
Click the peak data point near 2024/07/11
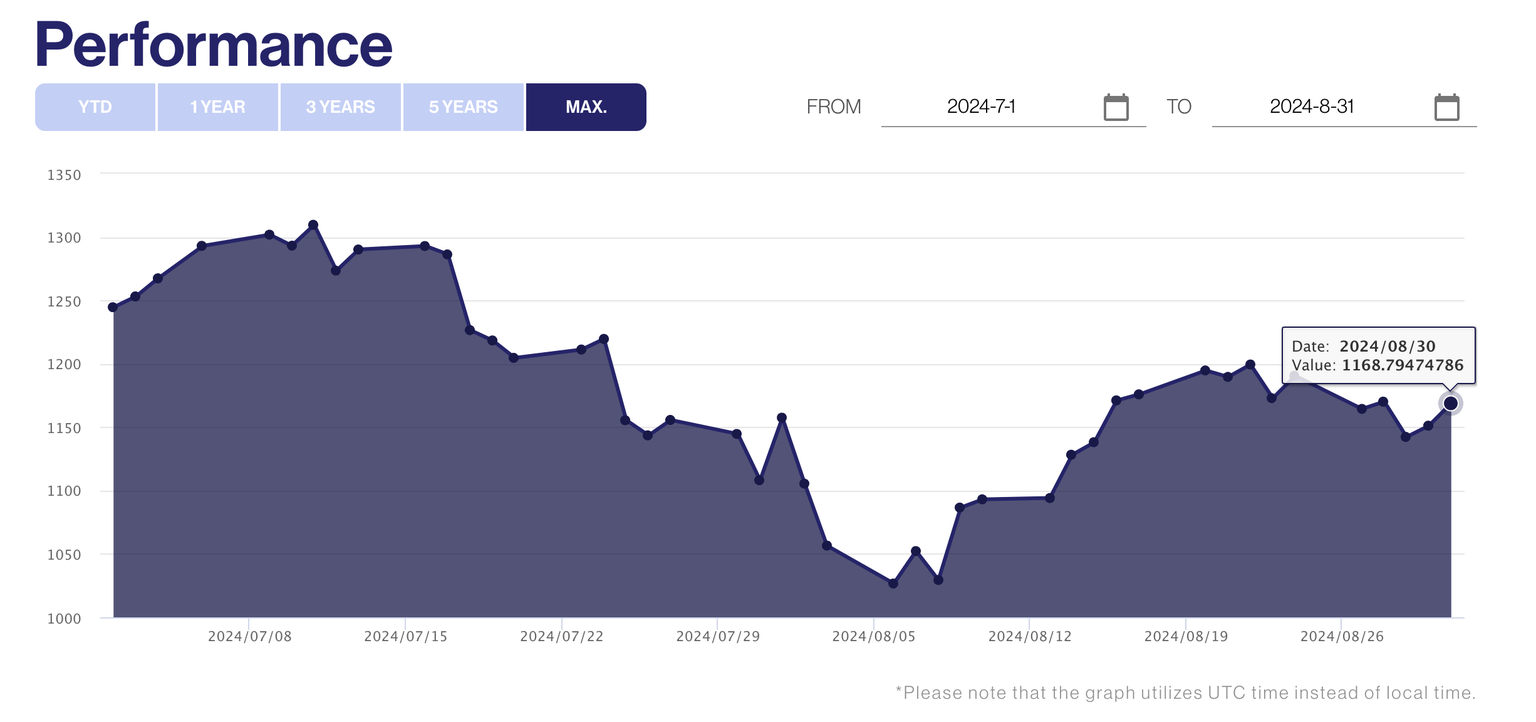click(313, 224)
